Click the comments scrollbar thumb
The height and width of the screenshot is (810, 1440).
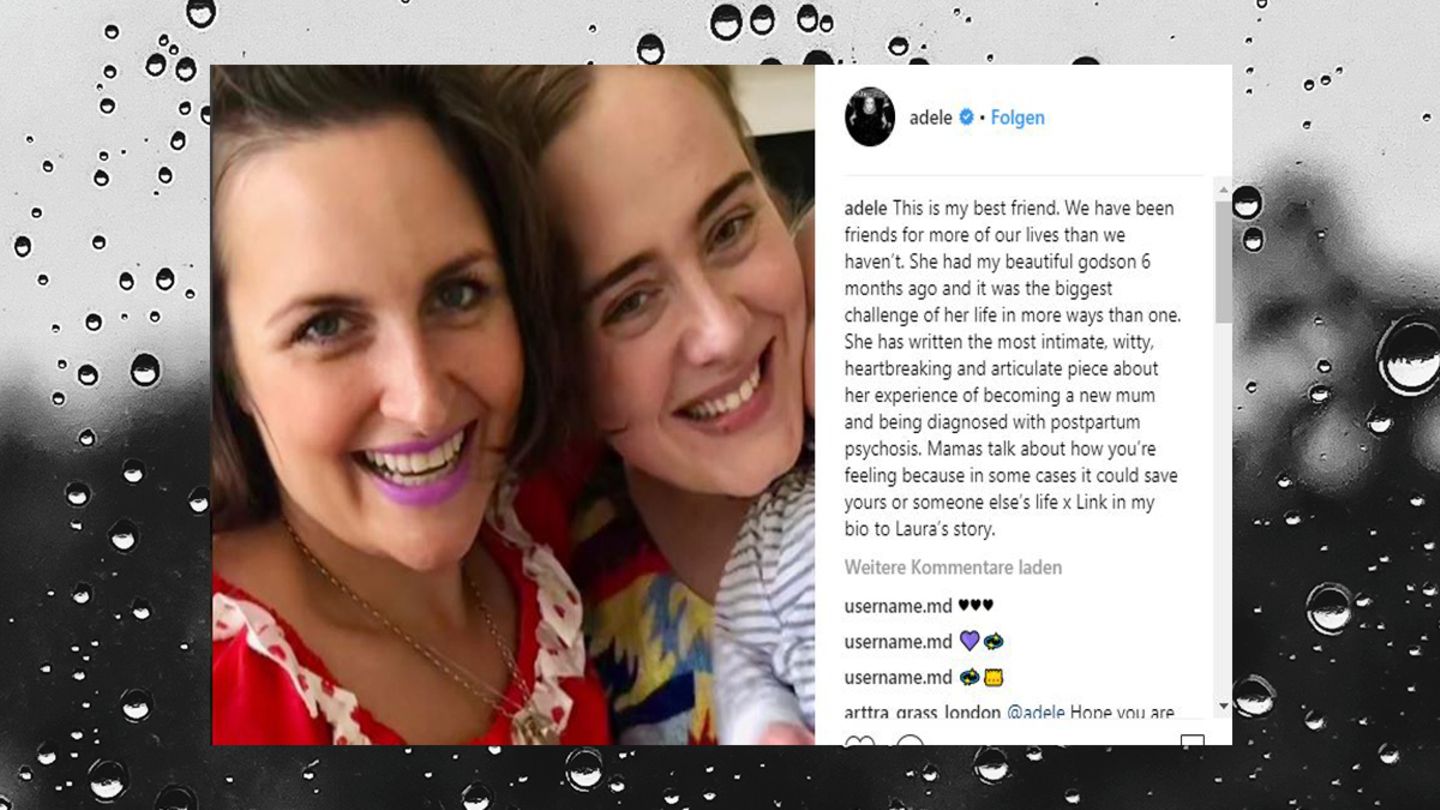1223,262
